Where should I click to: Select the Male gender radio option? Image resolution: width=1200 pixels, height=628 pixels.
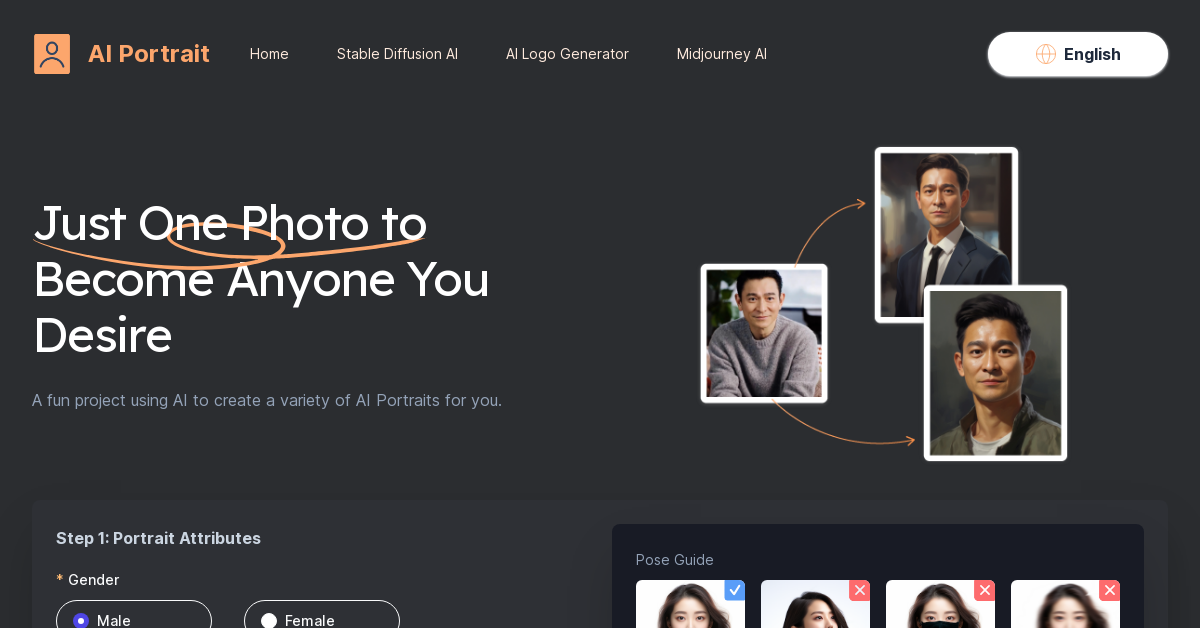[134, 614]
